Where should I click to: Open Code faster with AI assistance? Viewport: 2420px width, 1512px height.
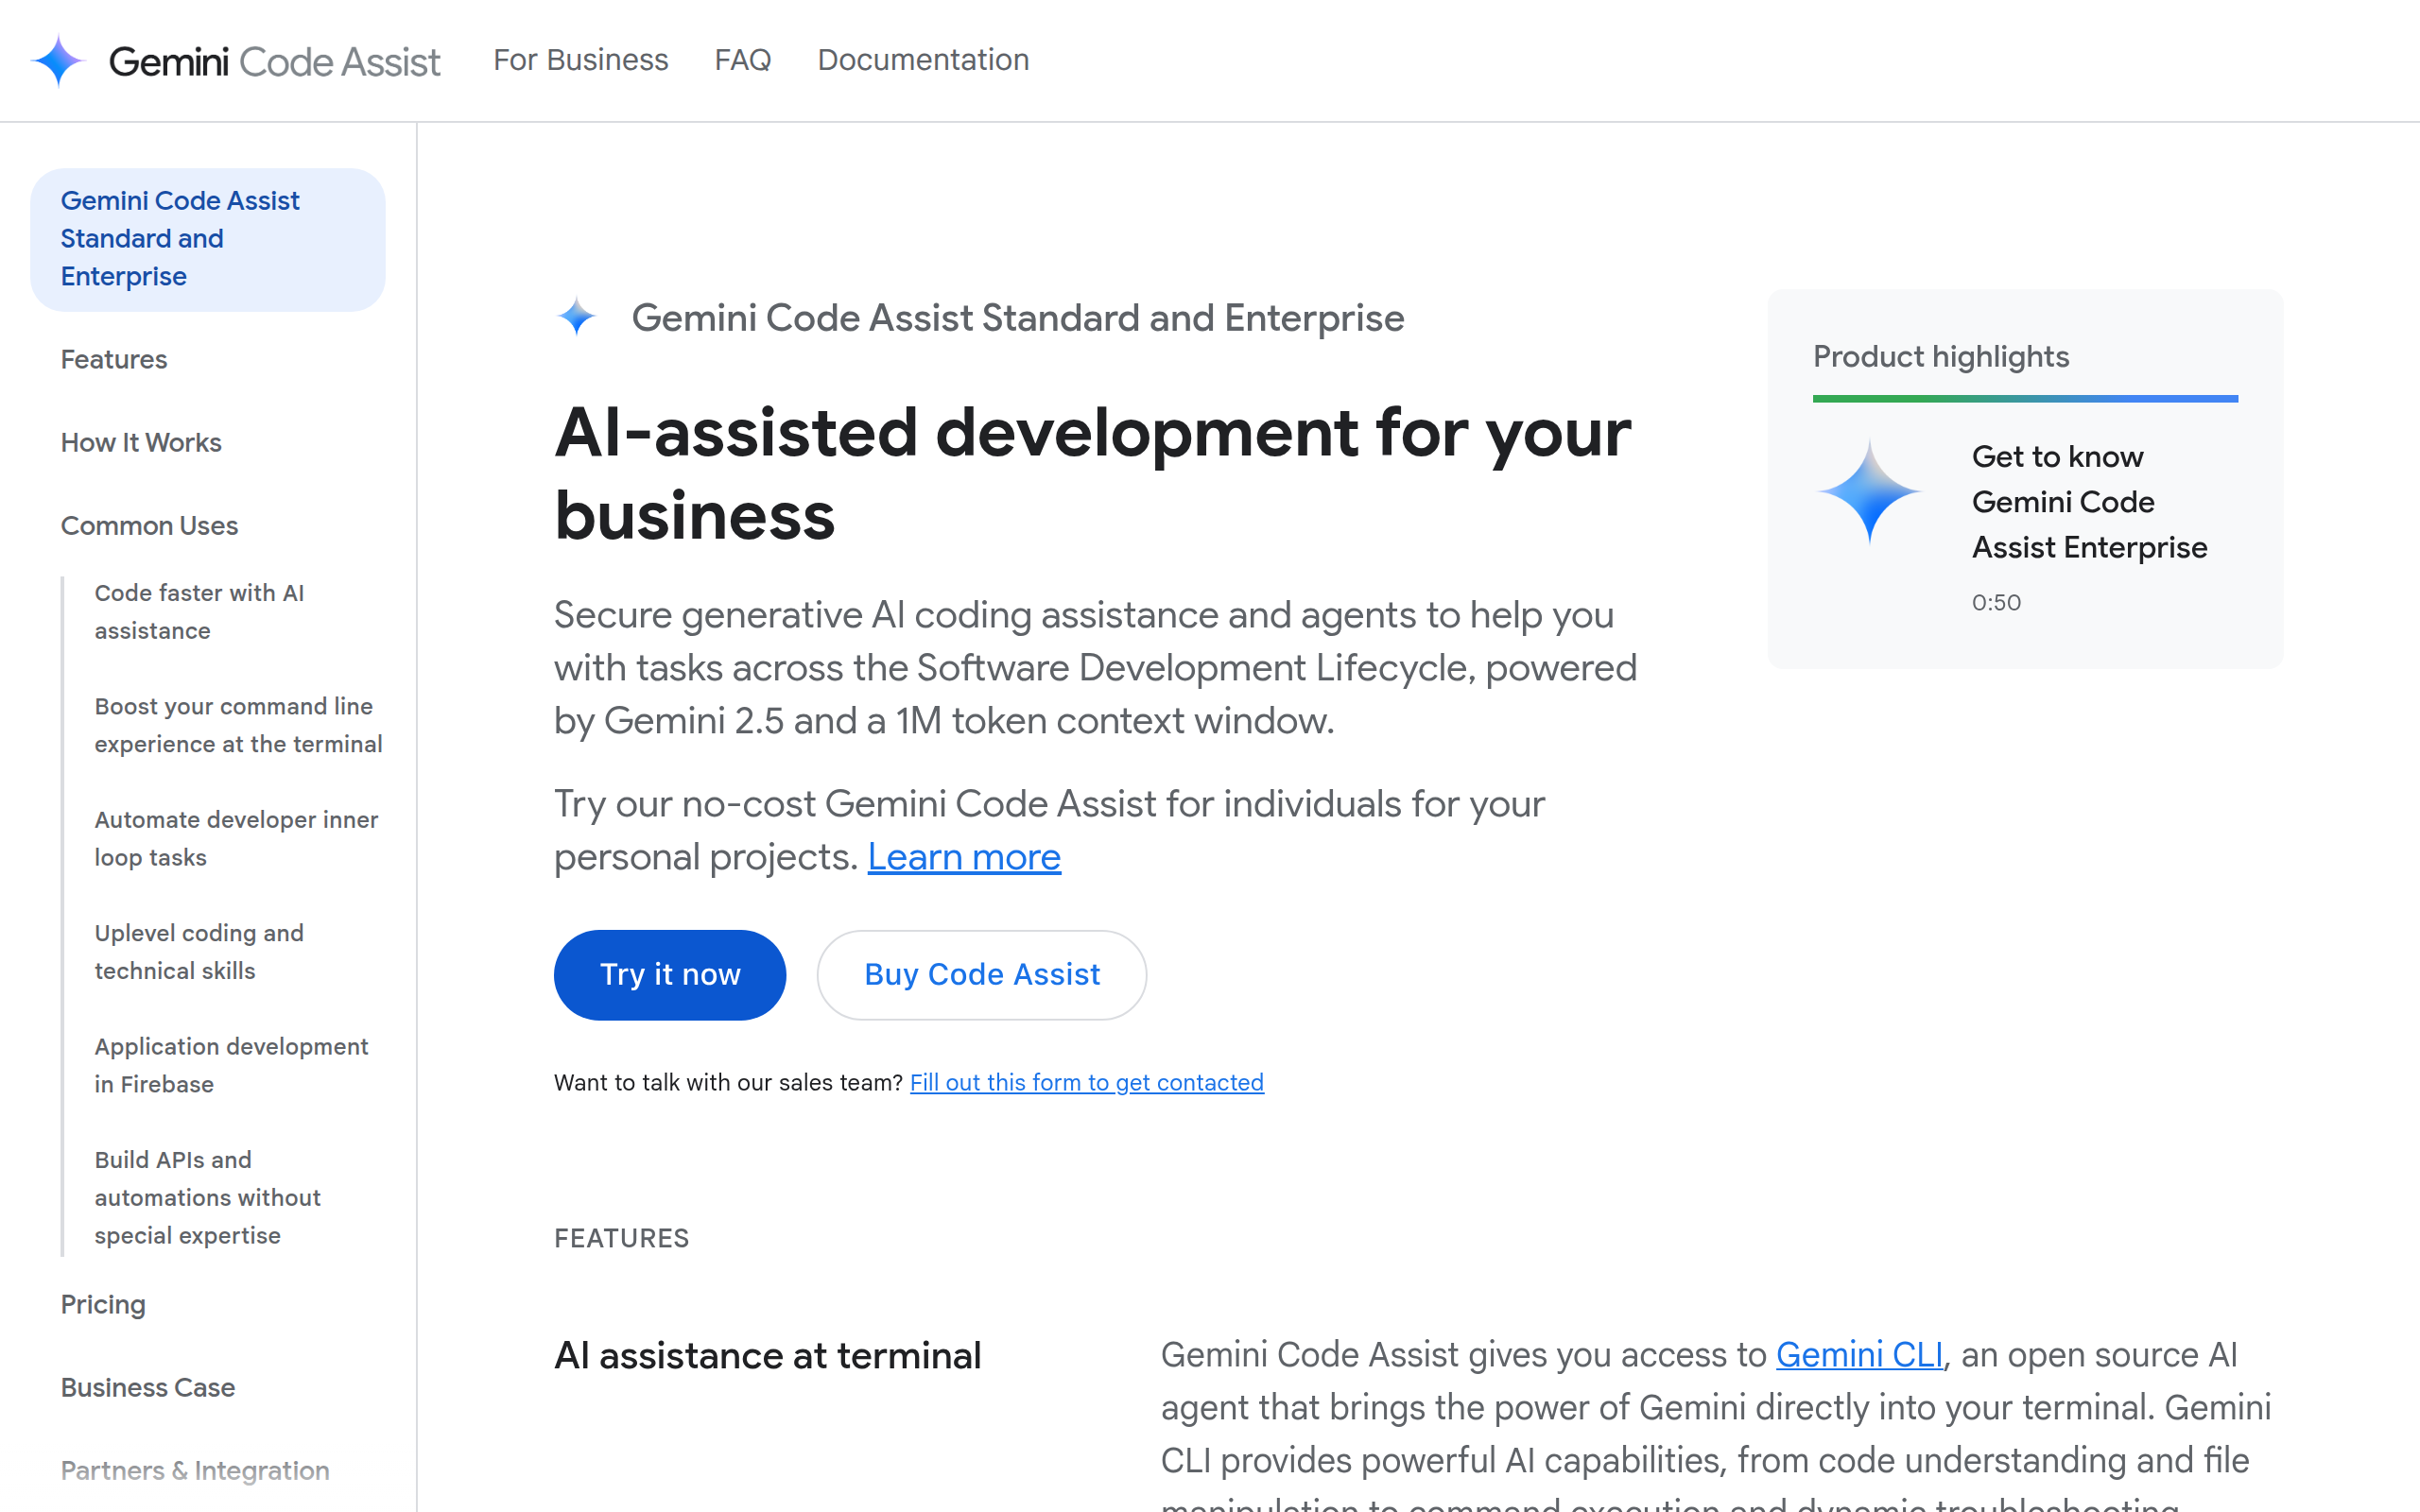[199, 611]
